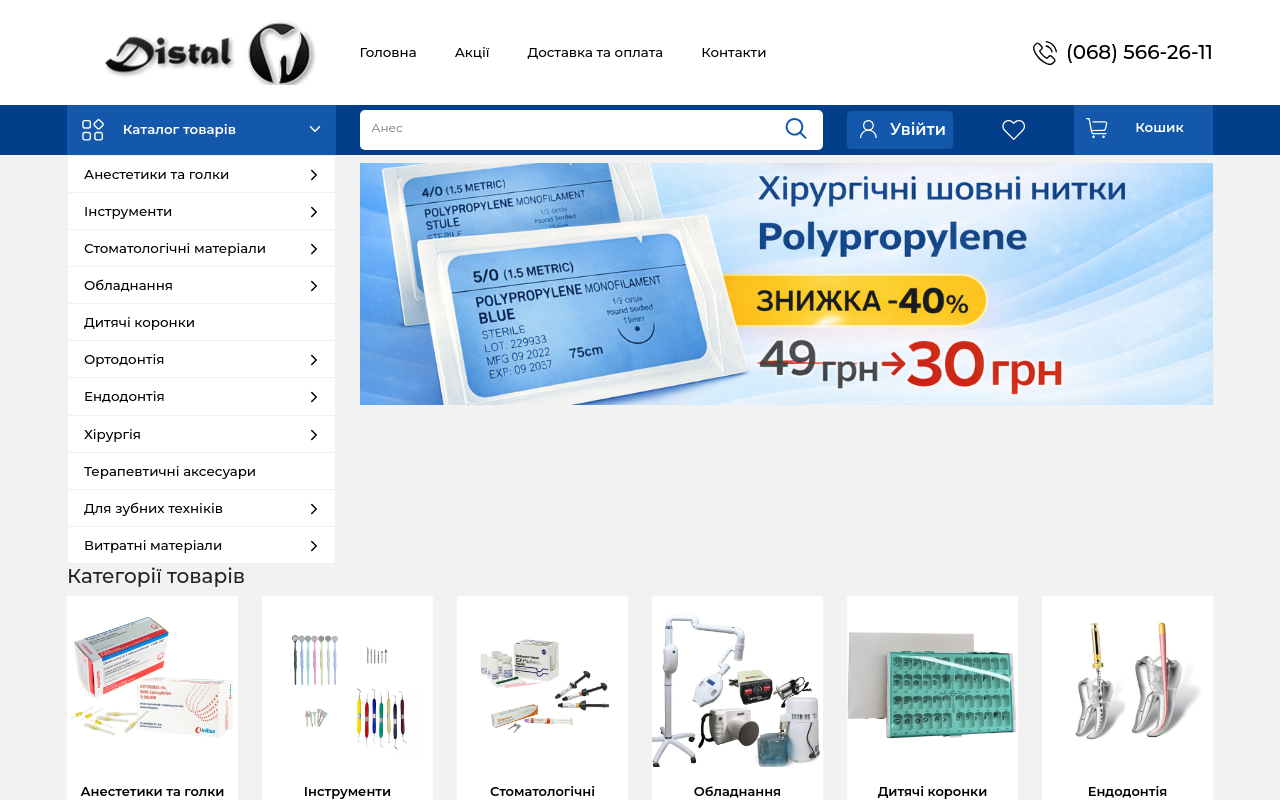1280x800 pixels.
Task: Open Анестетики та голки category label
Action: coord(152,791)
